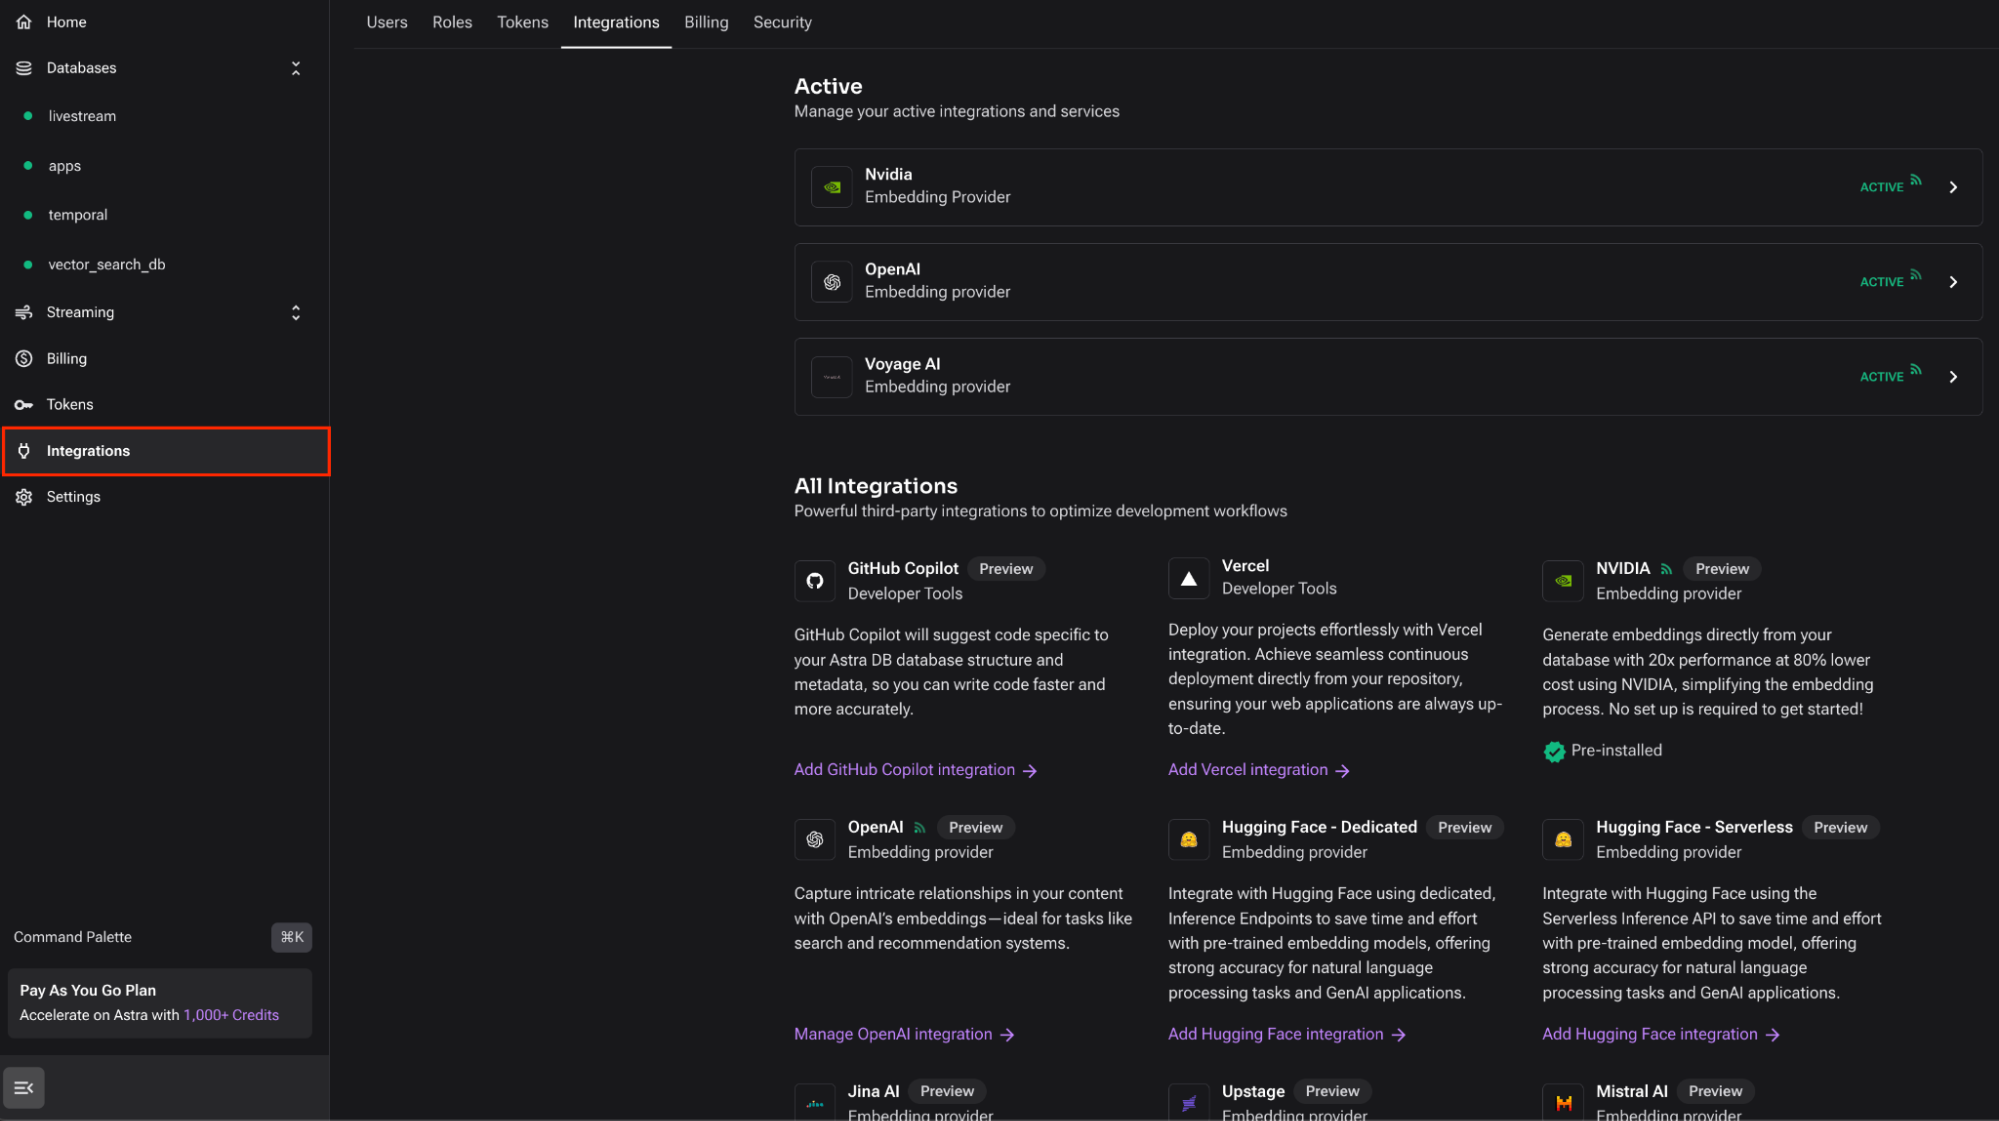1999x1121 pixels.
Task: Expand the Streaming section in sidebar
Action: coord(296,313)
